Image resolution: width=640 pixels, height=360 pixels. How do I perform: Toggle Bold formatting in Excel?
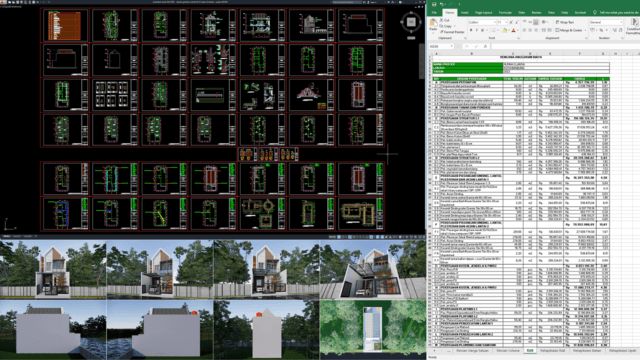[x=471, y=30]
